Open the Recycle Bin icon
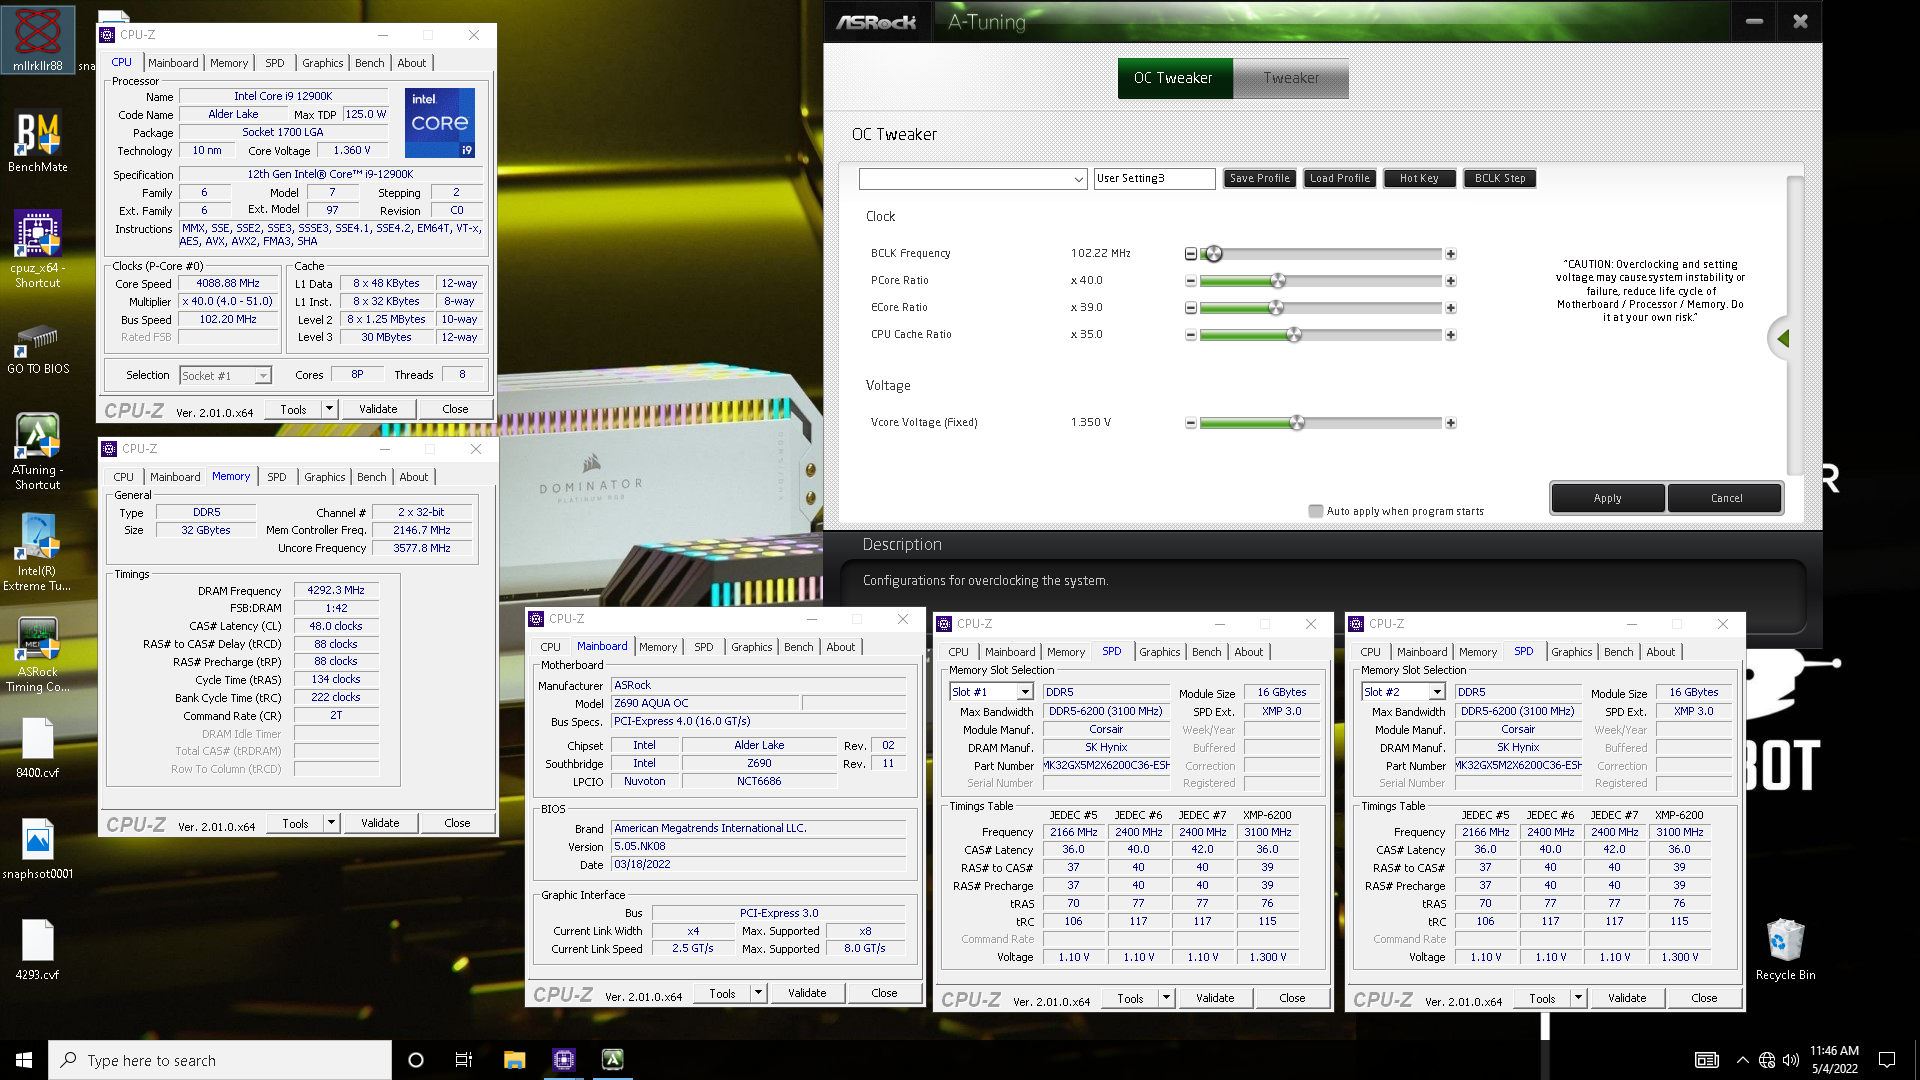 [x=1785, y=950]
